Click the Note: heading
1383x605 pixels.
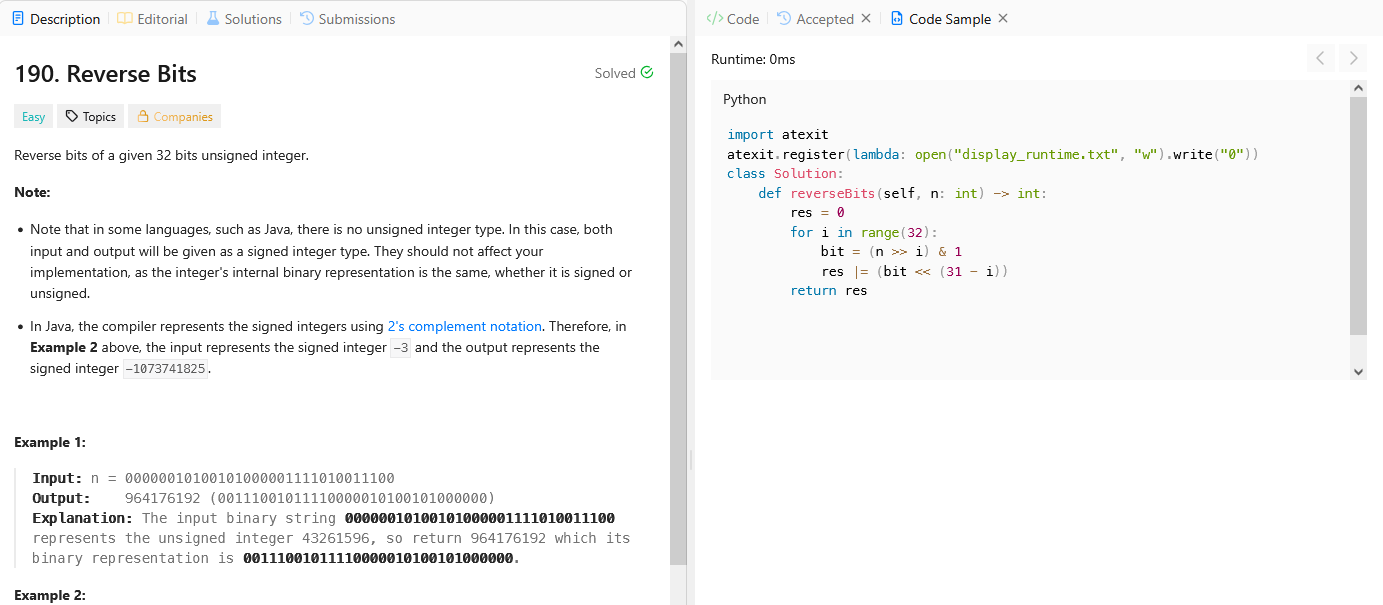(x=32, y=192)
